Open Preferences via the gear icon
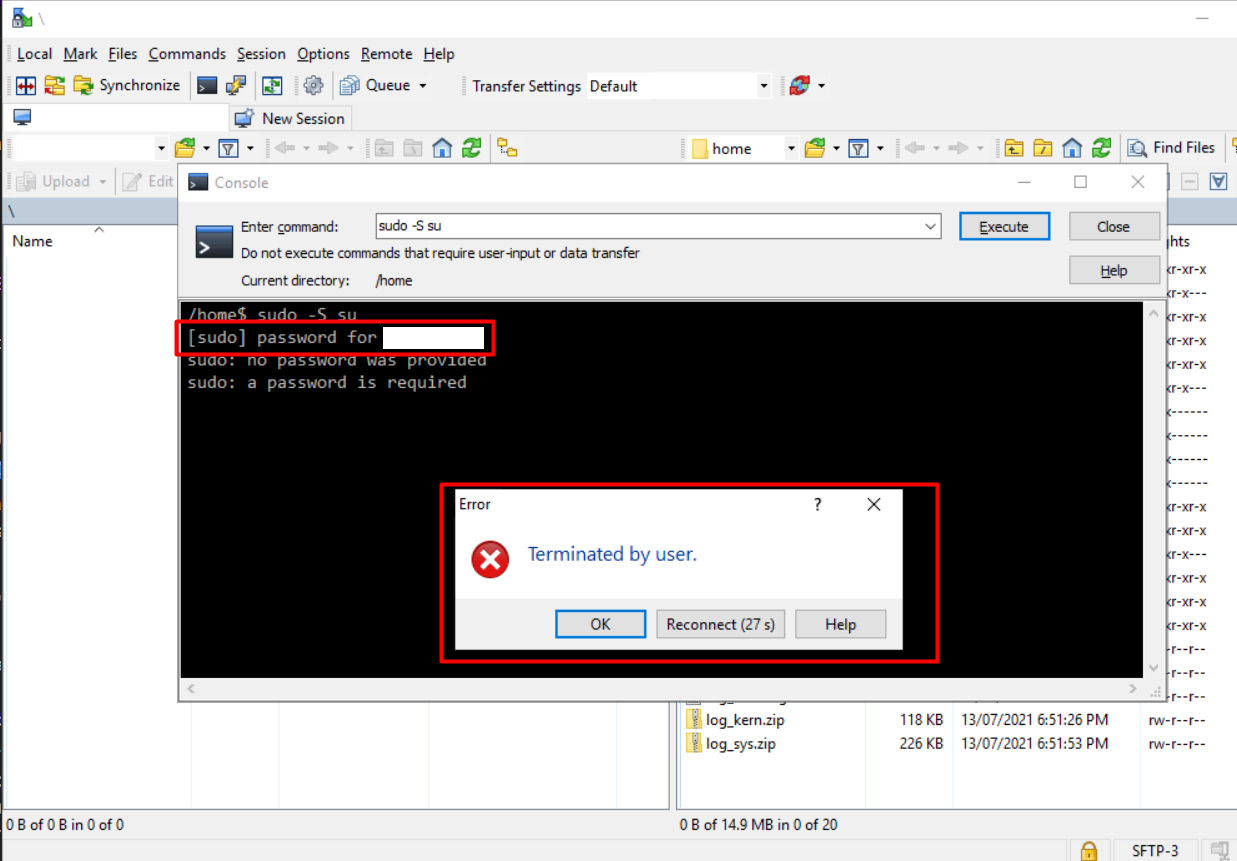The image size is (1237, 861). tap(314, 86)
